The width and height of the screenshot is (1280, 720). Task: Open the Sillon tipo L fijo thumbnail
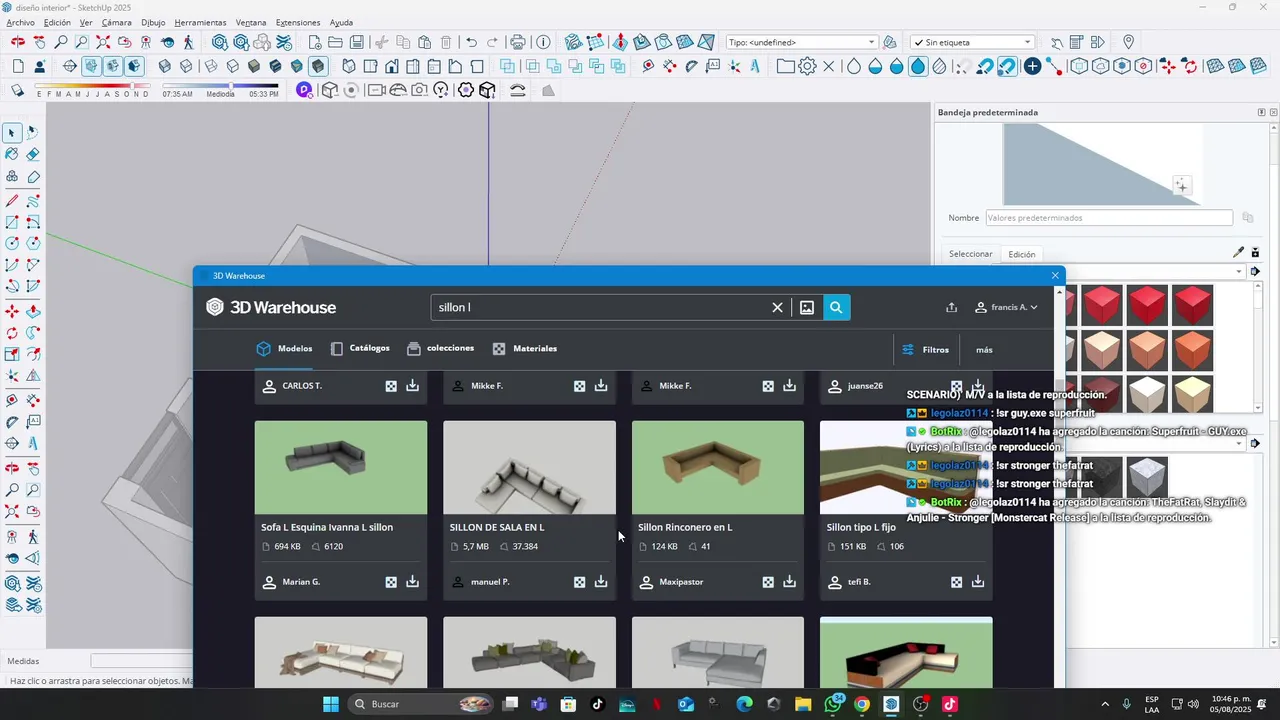point(906,467)
